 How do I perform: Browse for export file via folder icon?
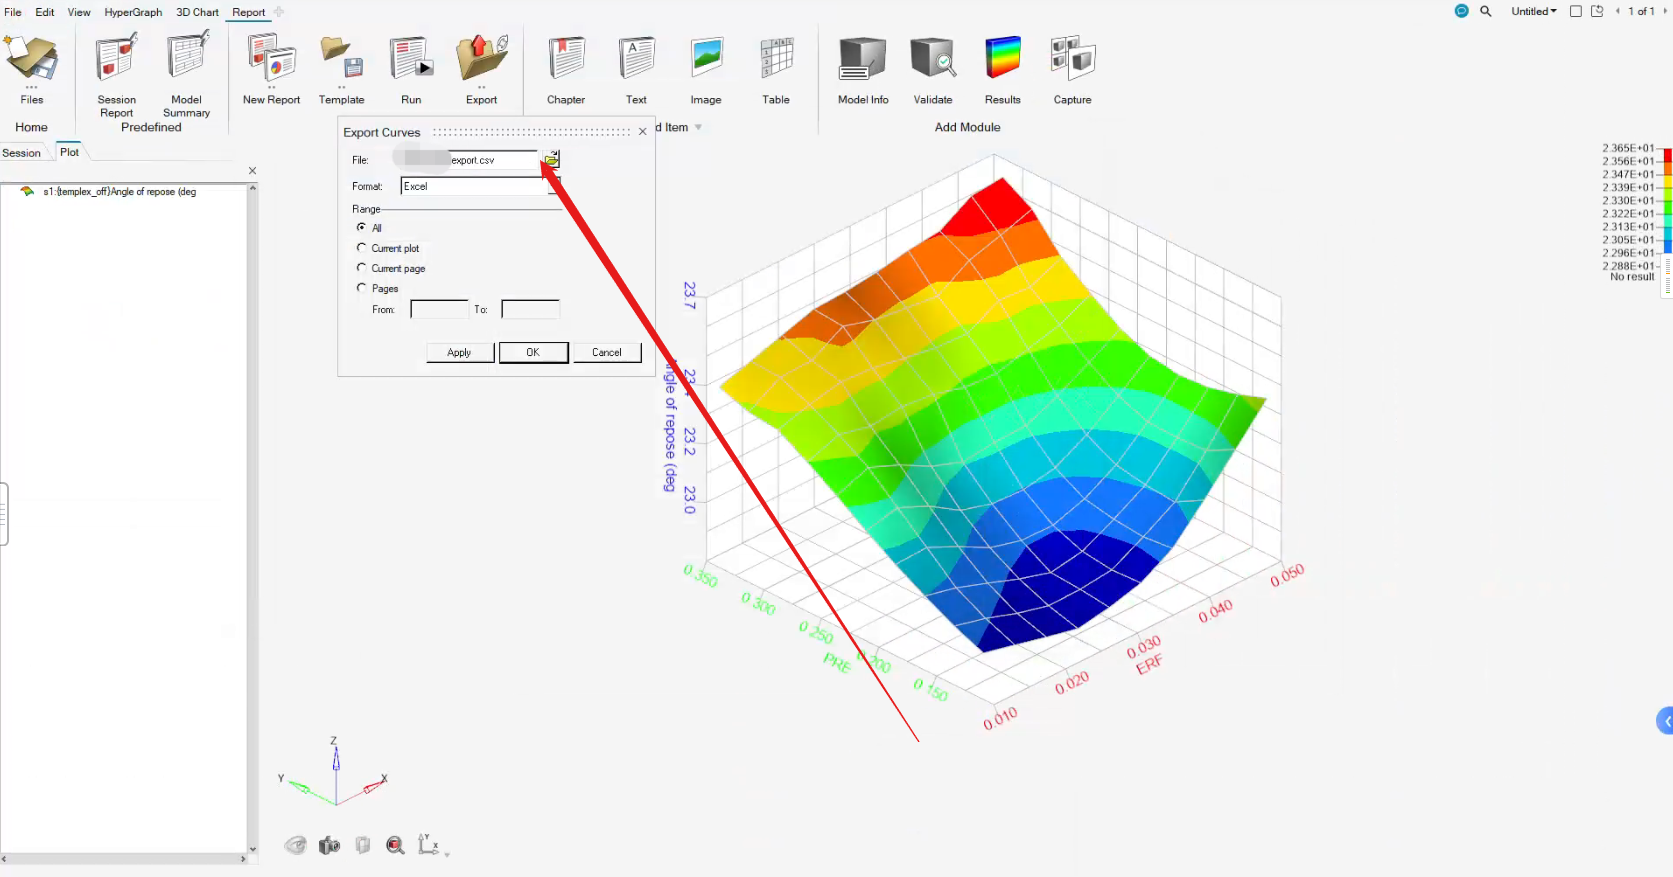point(551,159)
